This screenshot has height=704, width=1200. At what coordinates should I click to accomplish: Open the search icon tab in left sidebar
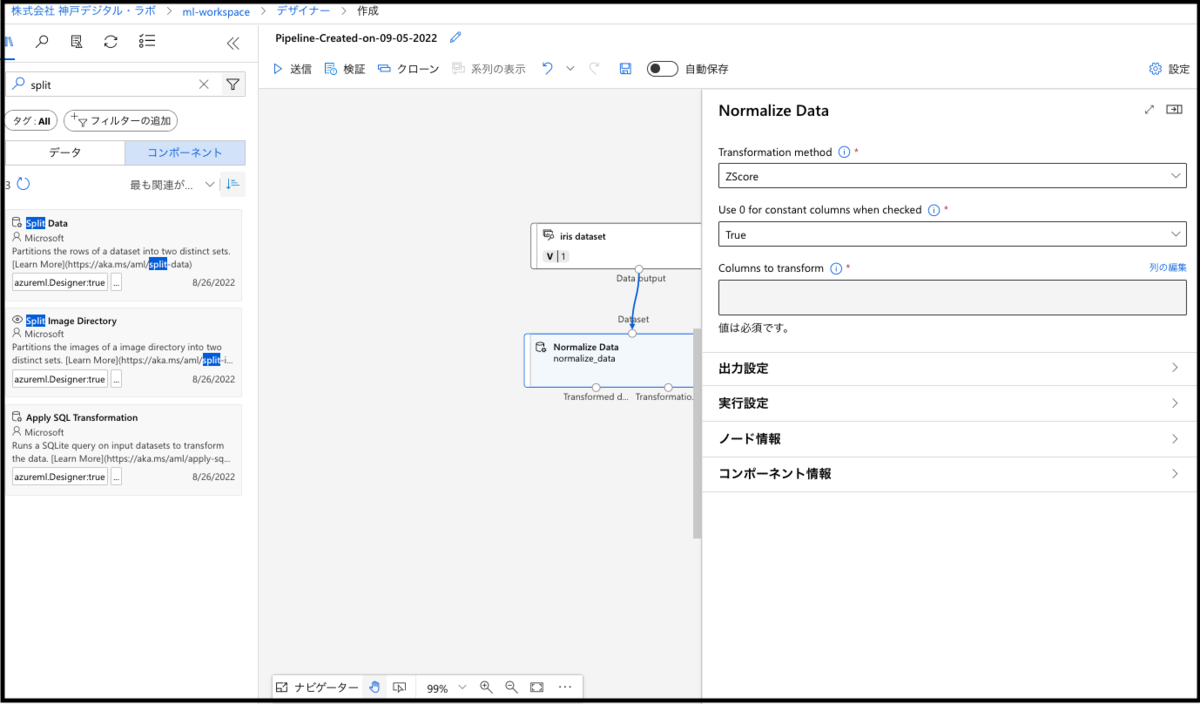click(x=42, y=42)
